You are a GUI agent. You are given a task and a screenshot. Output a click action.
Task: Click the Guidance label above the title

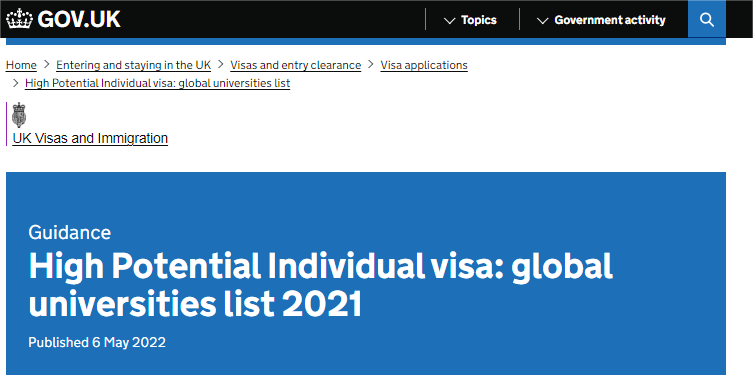[x=70, y=232]
